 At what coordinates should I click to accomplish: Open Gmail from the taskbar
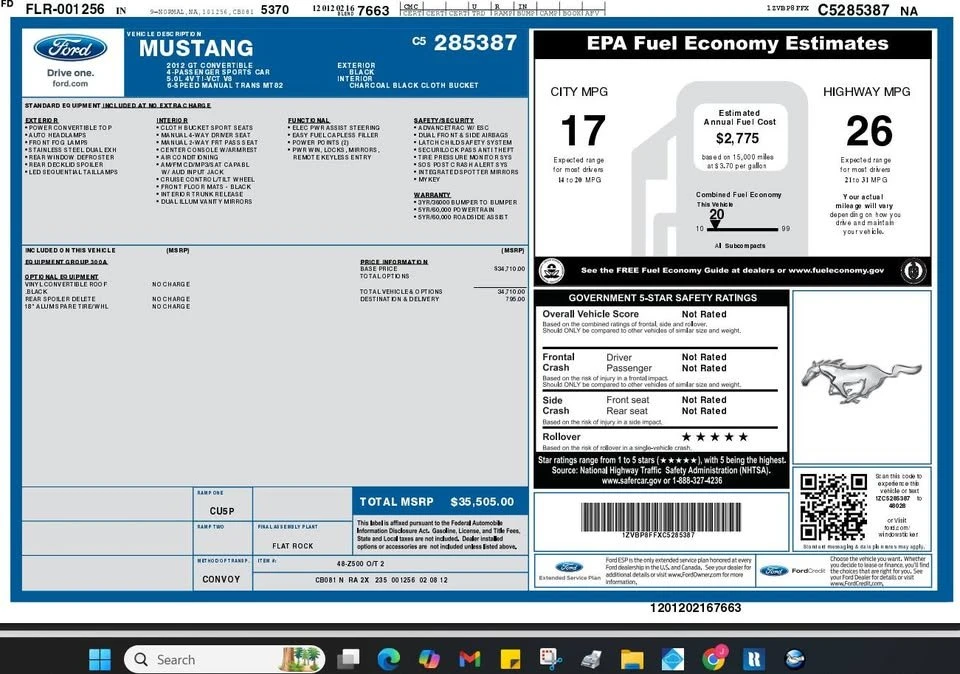click(x=470, y=659)
